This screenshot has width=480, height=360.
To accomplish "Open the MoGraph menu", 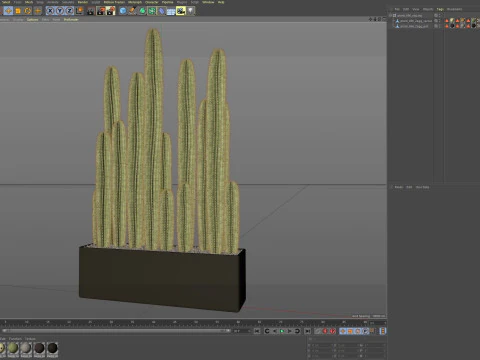I will [x=135, y=2].
